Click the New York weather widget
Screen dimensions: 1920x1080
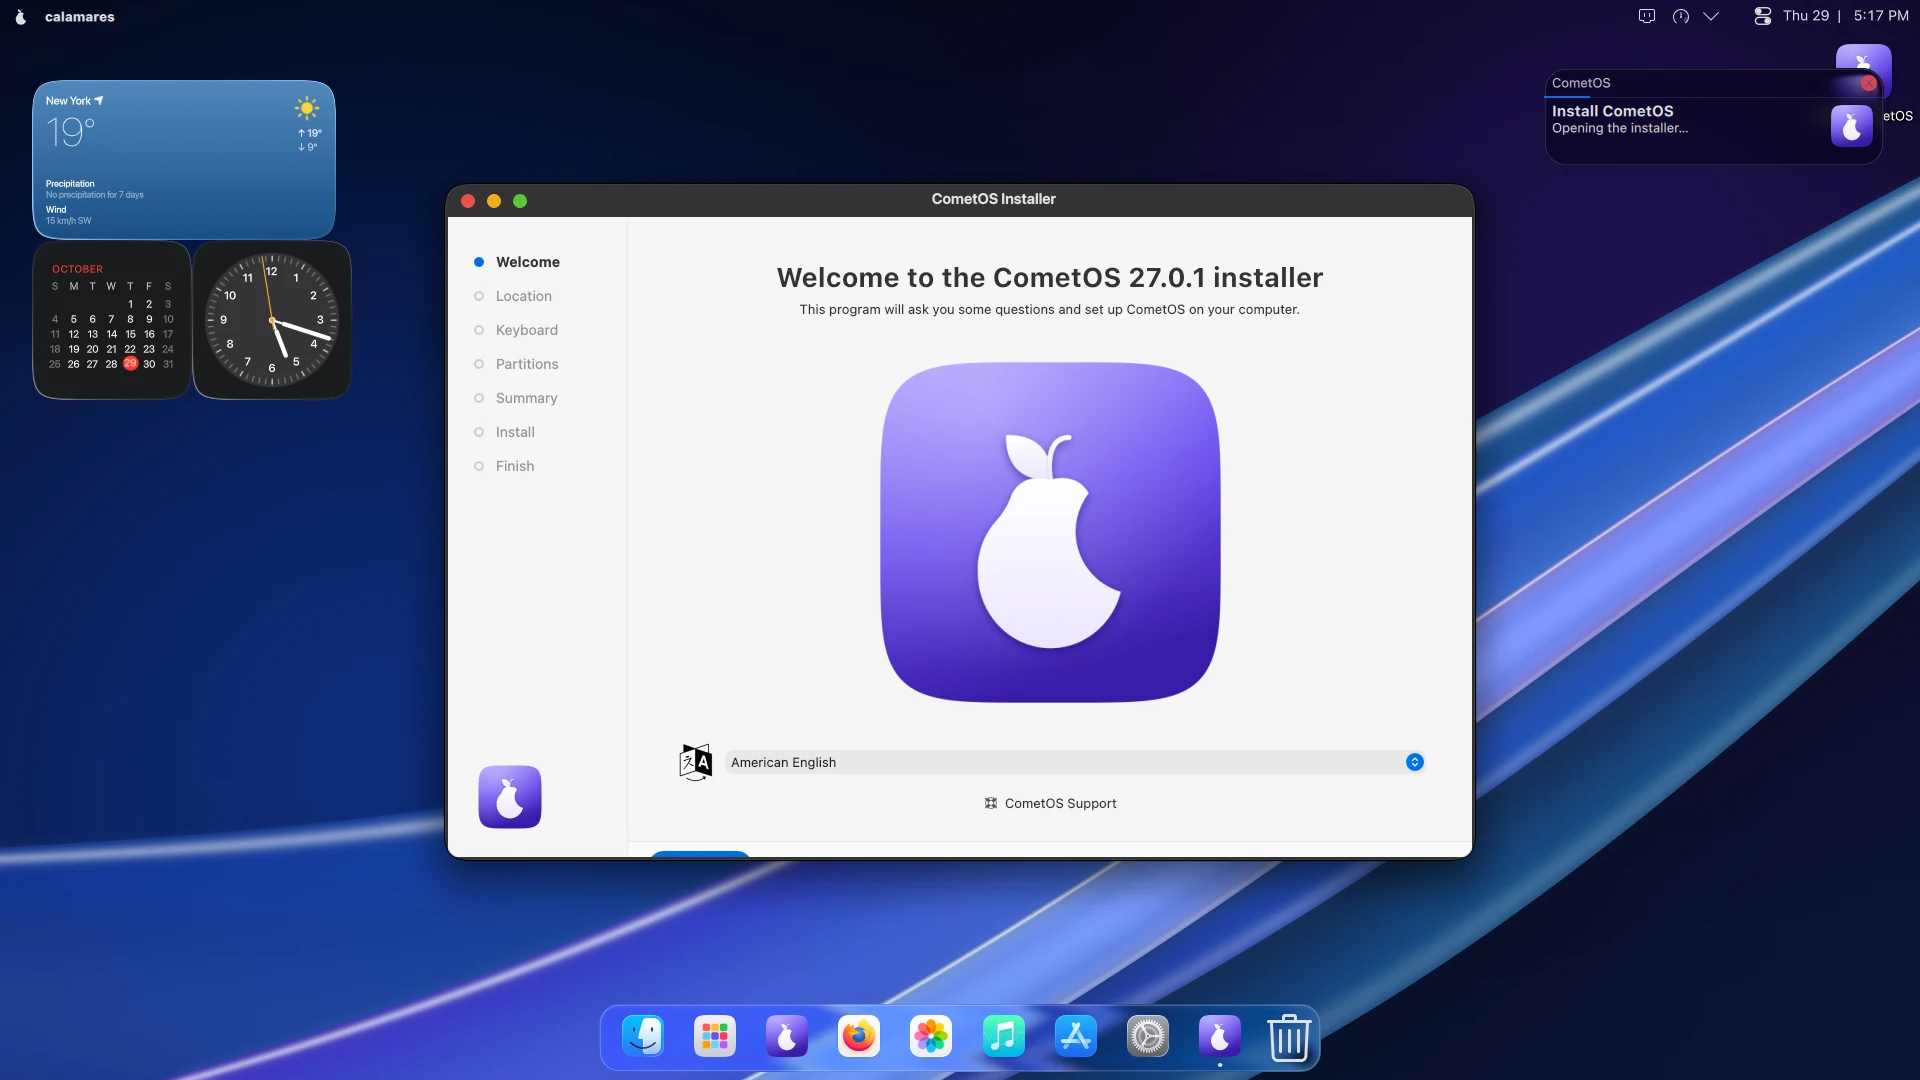184,160
